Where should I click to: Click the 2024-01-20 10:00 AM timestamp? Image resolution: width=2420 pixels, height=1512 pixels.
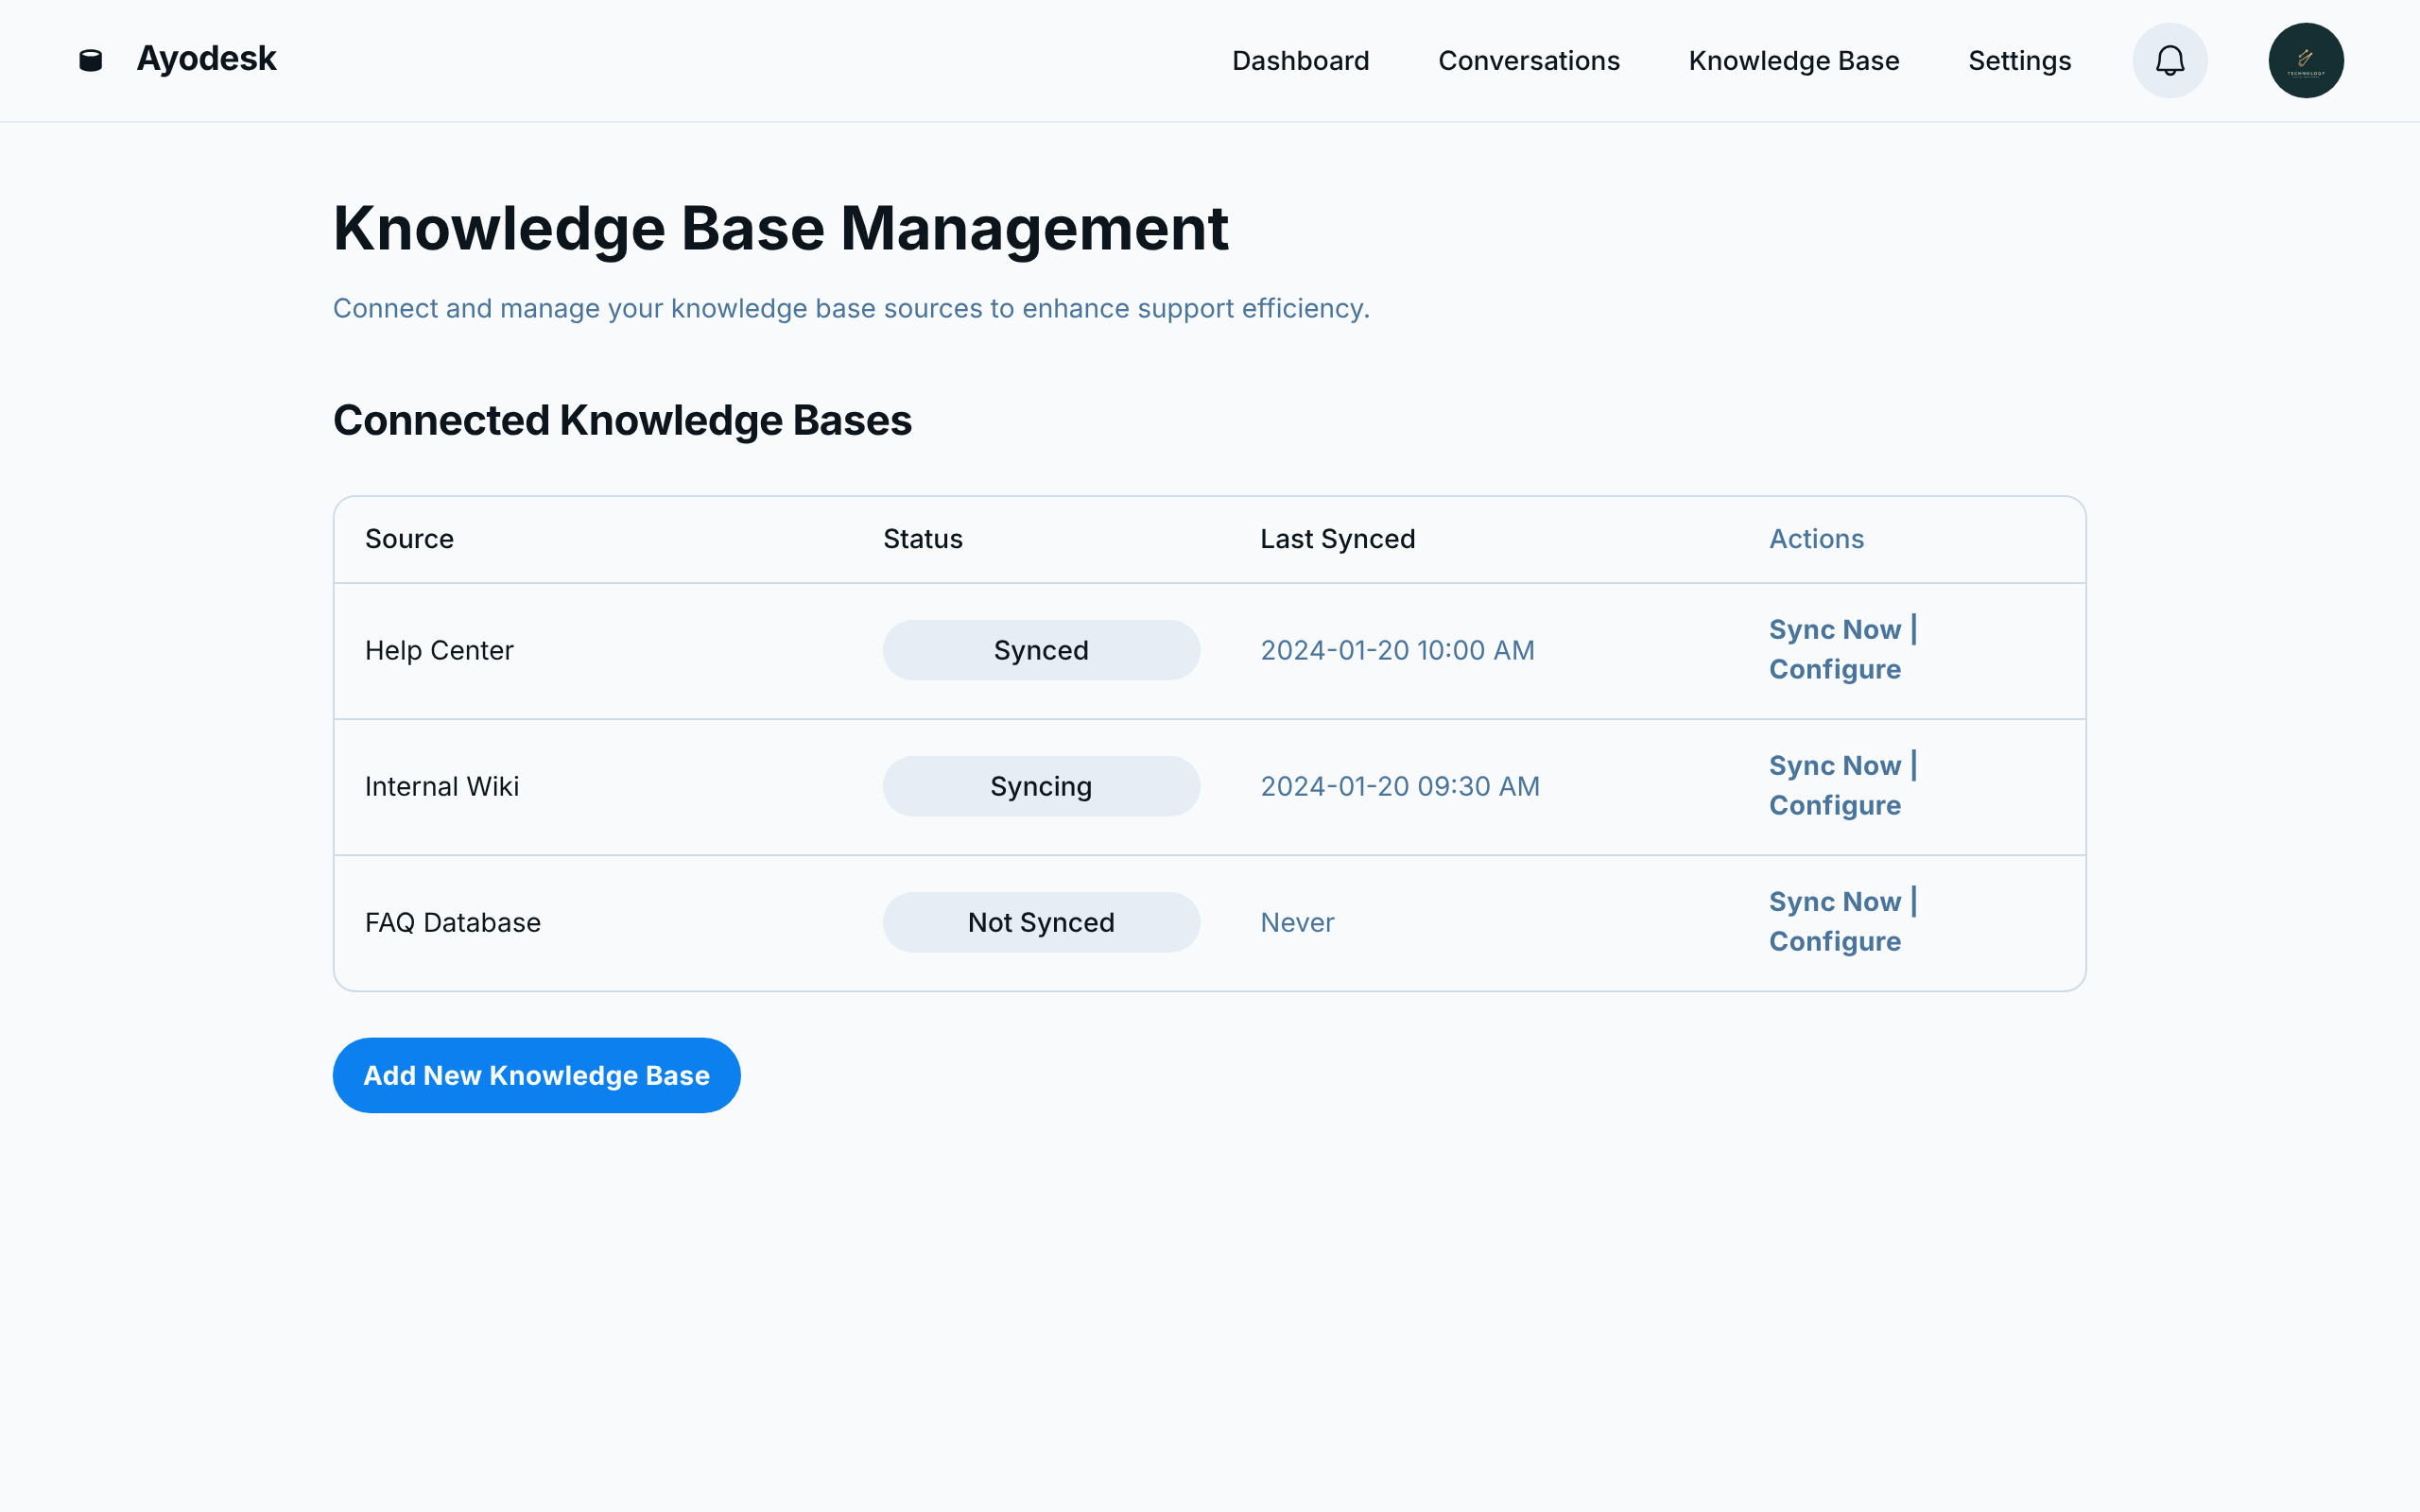(x=1397, y=650)
